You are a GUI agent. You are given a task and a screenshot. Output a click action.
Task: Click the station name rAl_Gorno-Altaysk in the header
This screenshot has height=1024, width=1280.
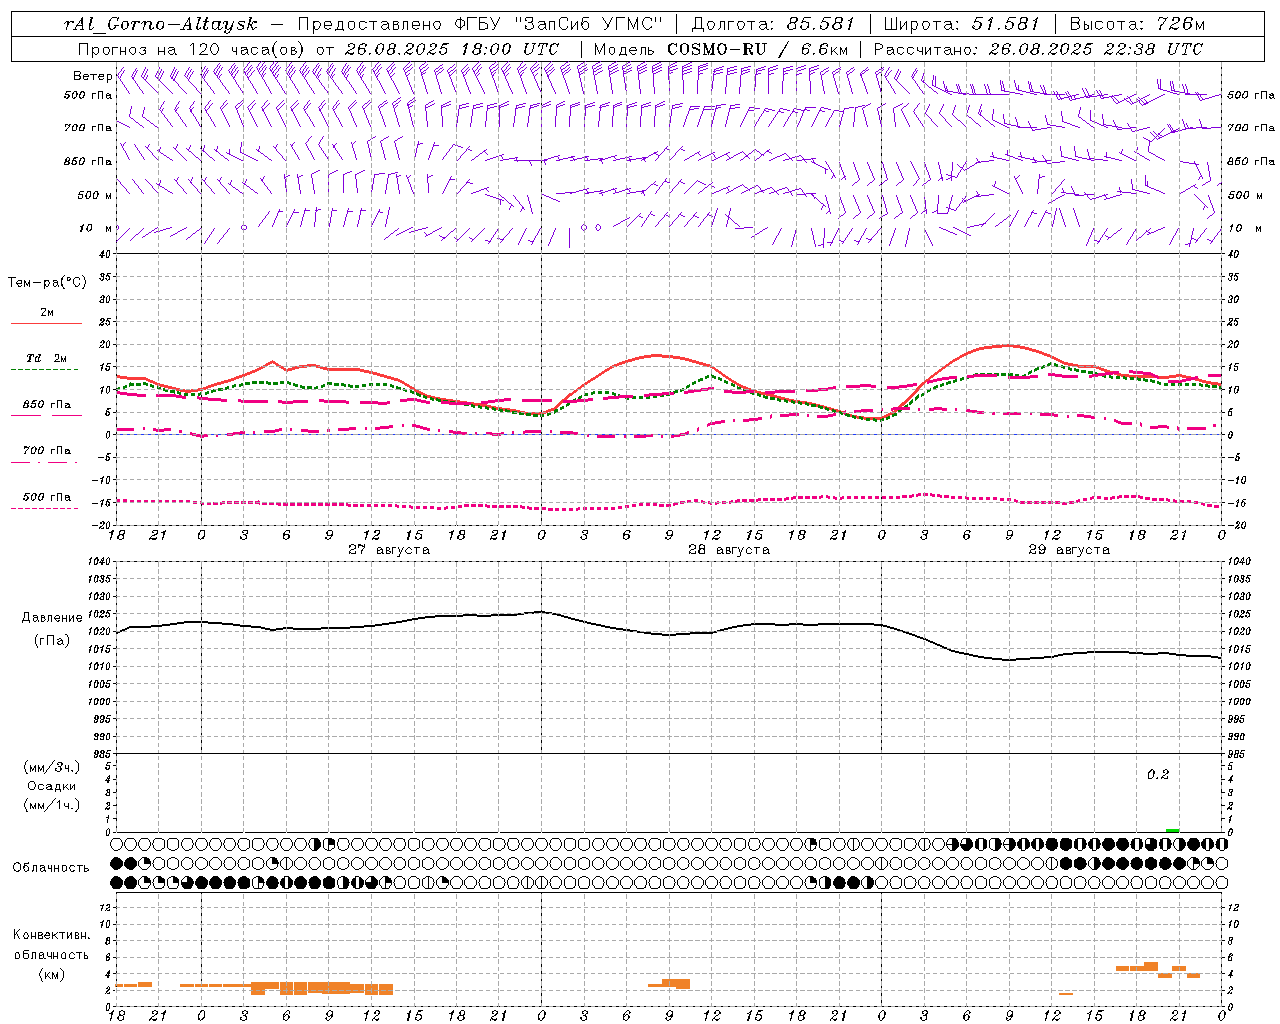click(160, 24)
